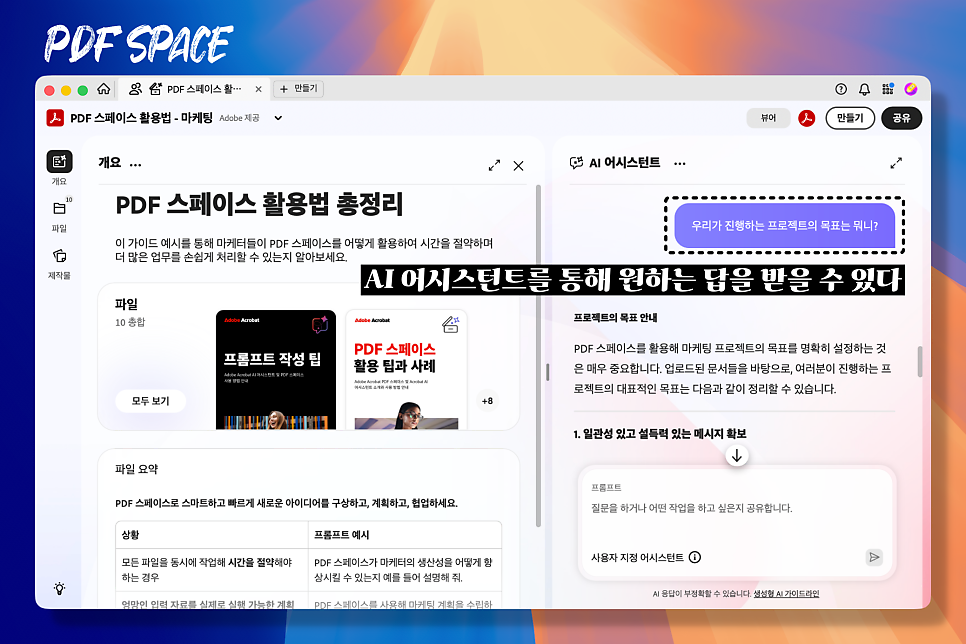The image size is (966, 644).
Task: Click the PDF 스페이스 활용법 총정리 heading
Action: (259, 205)
